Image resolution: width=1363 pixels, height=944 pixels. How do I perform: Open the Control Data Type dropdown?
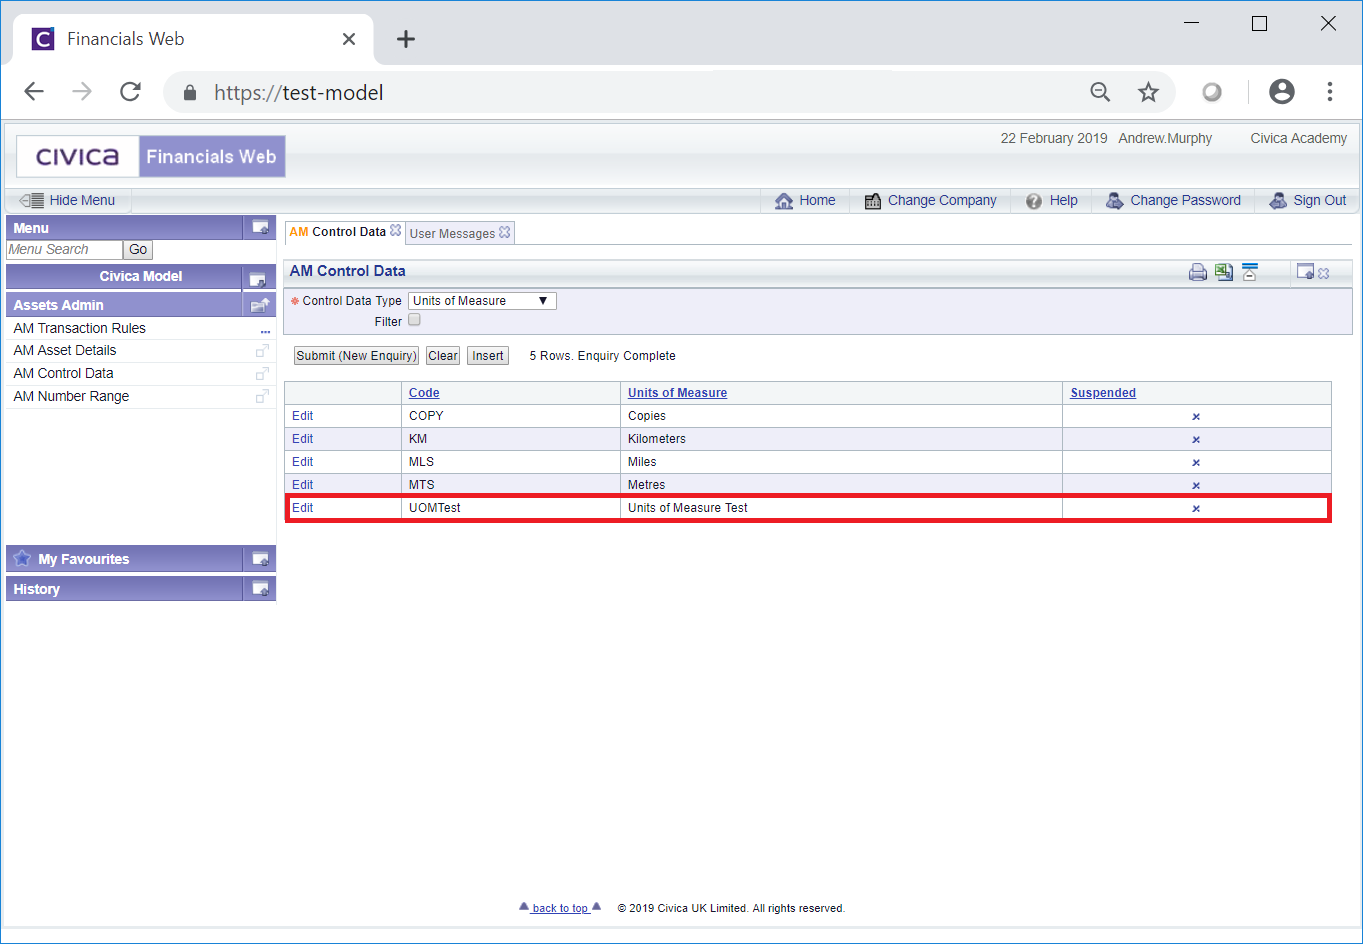[x=482, y=301]
